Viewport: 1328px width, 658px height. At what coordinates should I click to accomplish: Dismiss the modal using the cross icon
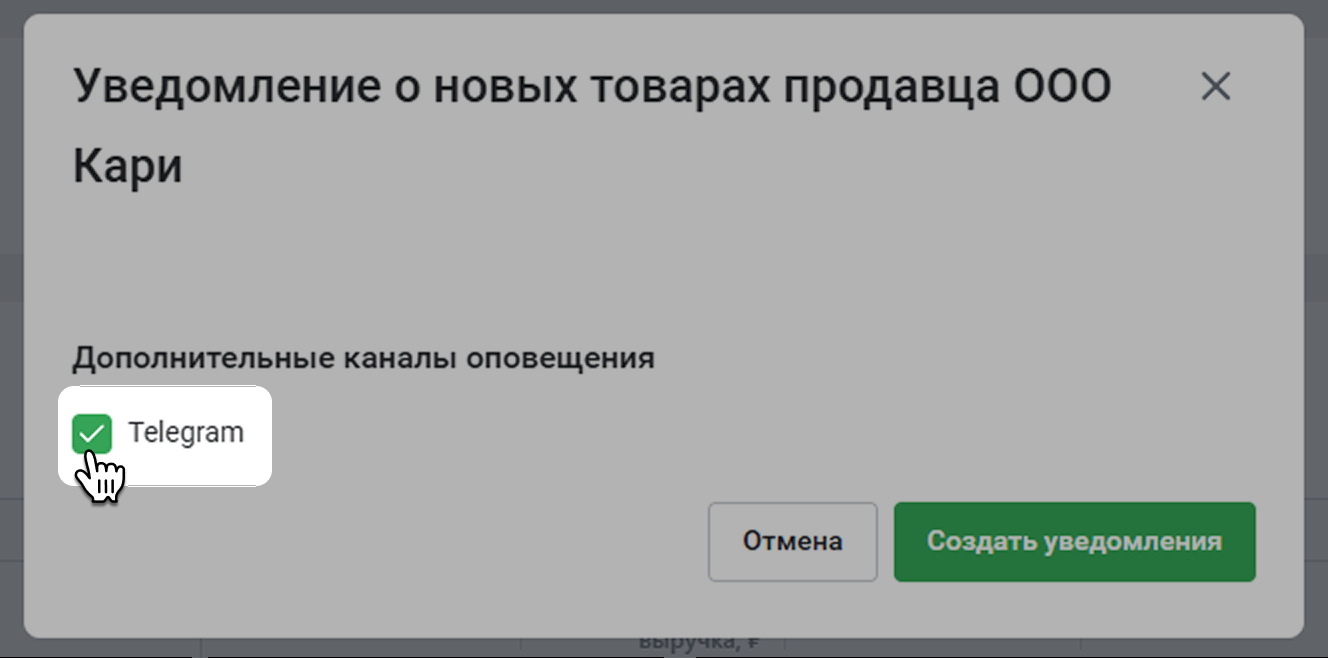1215,87
